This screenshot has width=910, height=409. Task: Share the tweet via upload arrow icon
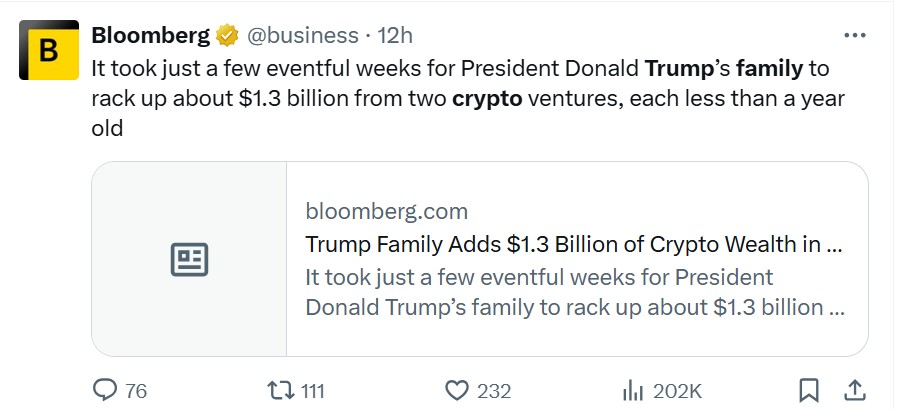(854, 390)
